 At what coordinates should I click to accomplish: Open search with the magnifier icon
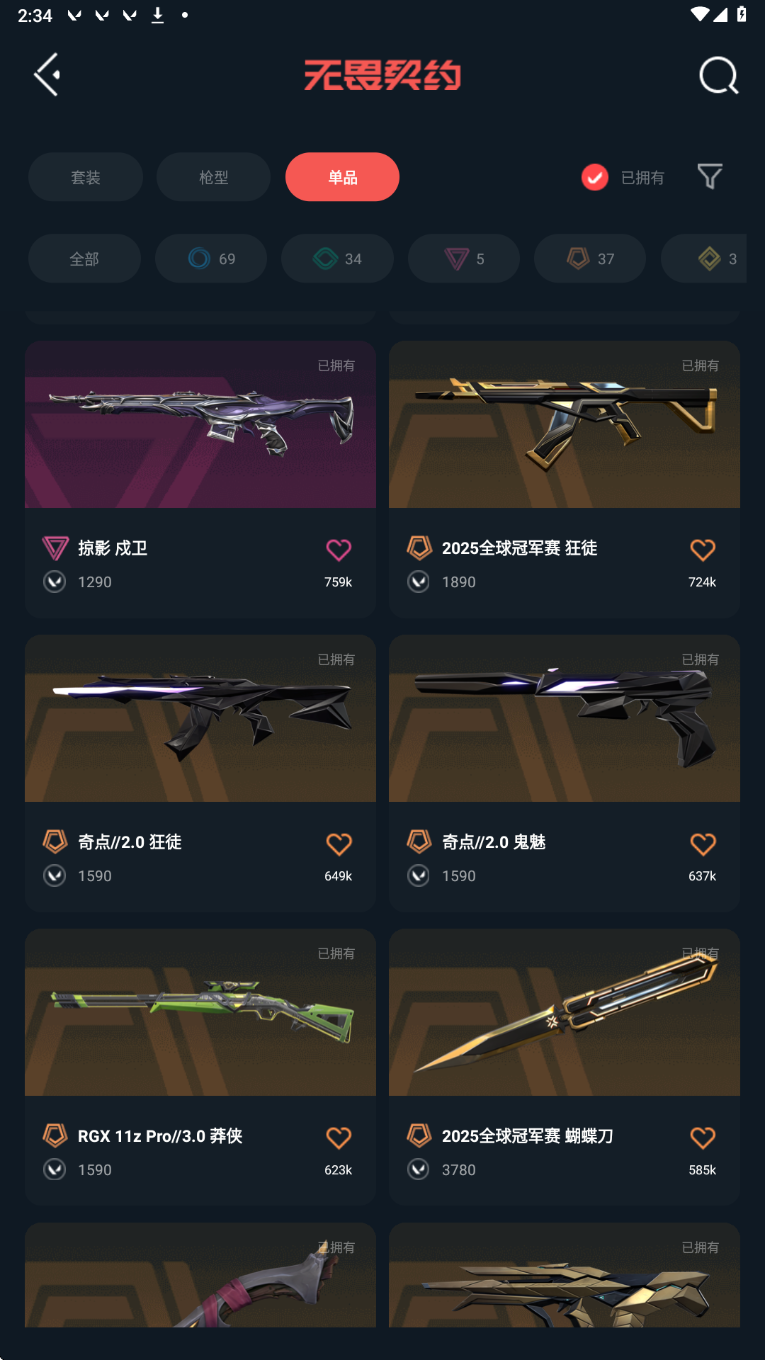coord(718,76)
